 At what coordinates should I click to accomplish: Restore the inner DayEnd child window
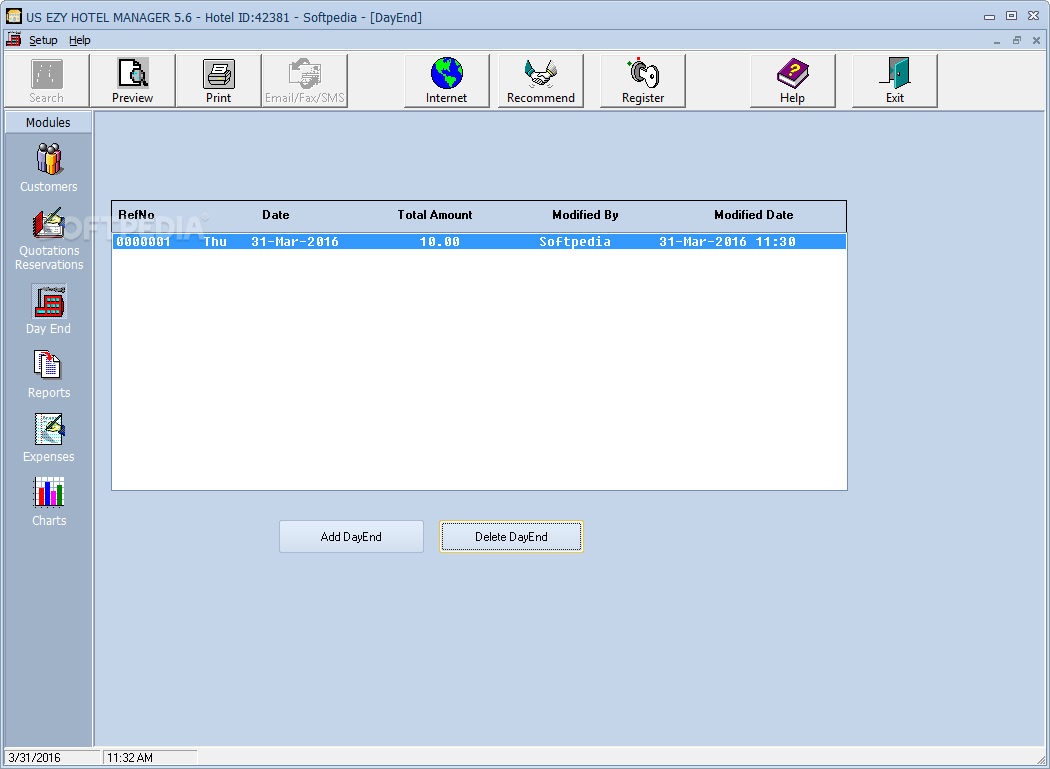[1017, 41]
